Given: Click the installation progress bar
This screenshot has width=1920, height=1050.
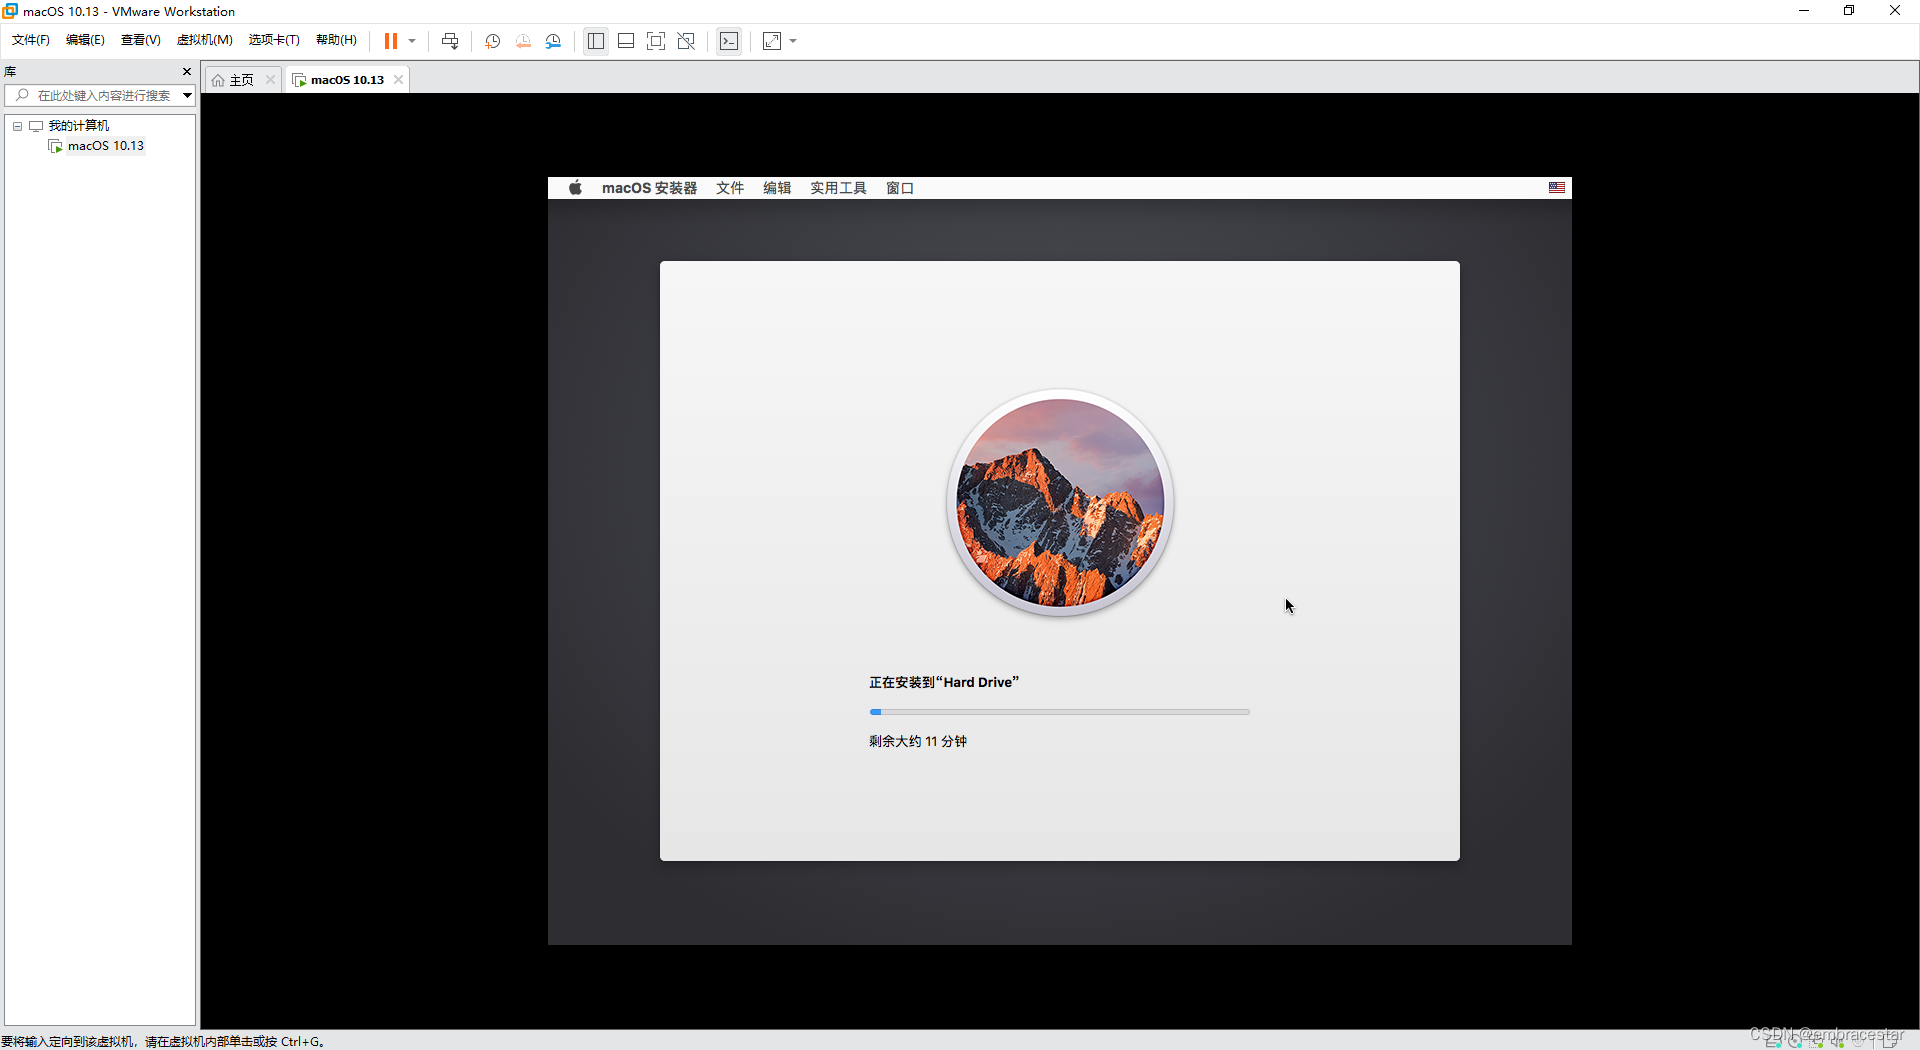Looking at the screenshot, I should (1060, 712).
